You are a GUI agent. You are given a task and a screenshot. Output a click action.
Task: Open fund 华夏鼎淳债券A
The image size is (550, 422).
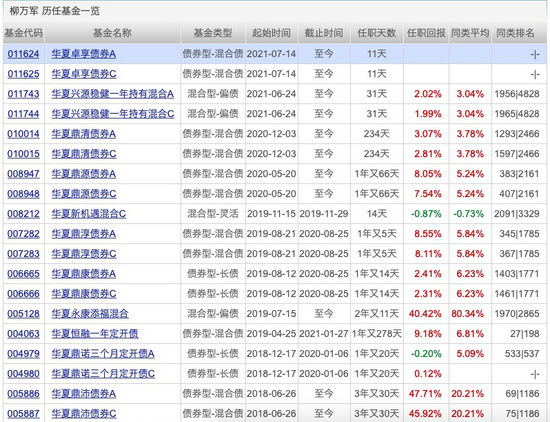pos(83,234)
